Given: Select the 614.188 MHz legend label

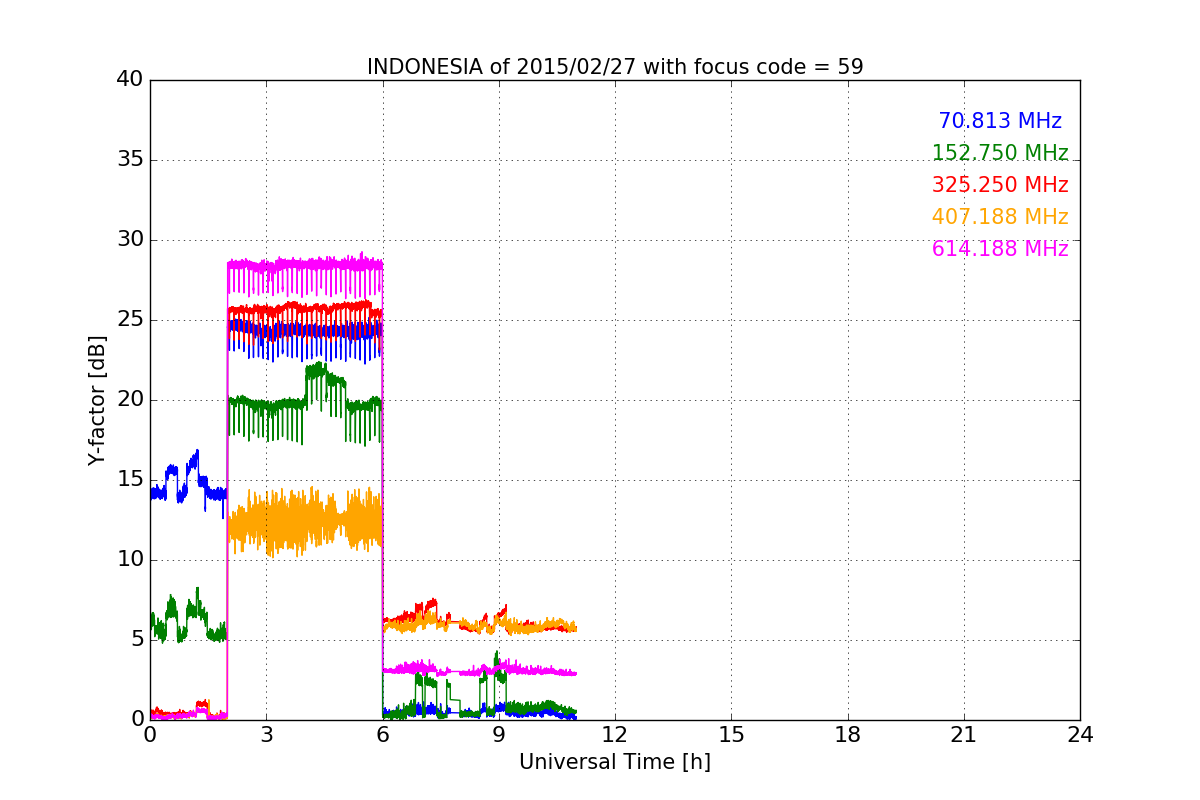Looking at the screenshot, I should (1000, 249).
